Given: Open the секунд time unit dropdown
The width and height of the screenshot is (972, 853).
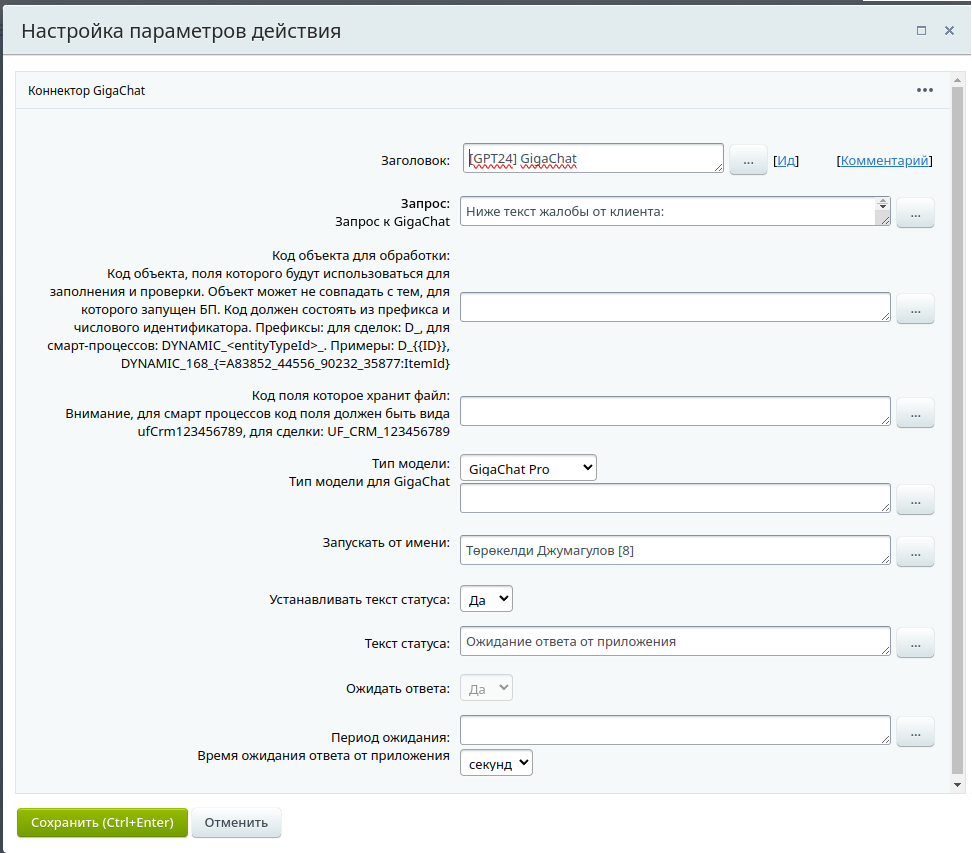Looking at the screenshot, I should click(x=496, y=763).
